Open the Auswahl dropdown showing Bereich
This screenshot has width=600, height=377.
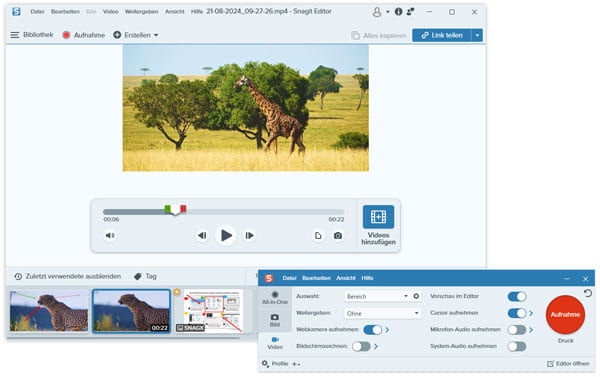pyautogui.click(x=377, y=296)
